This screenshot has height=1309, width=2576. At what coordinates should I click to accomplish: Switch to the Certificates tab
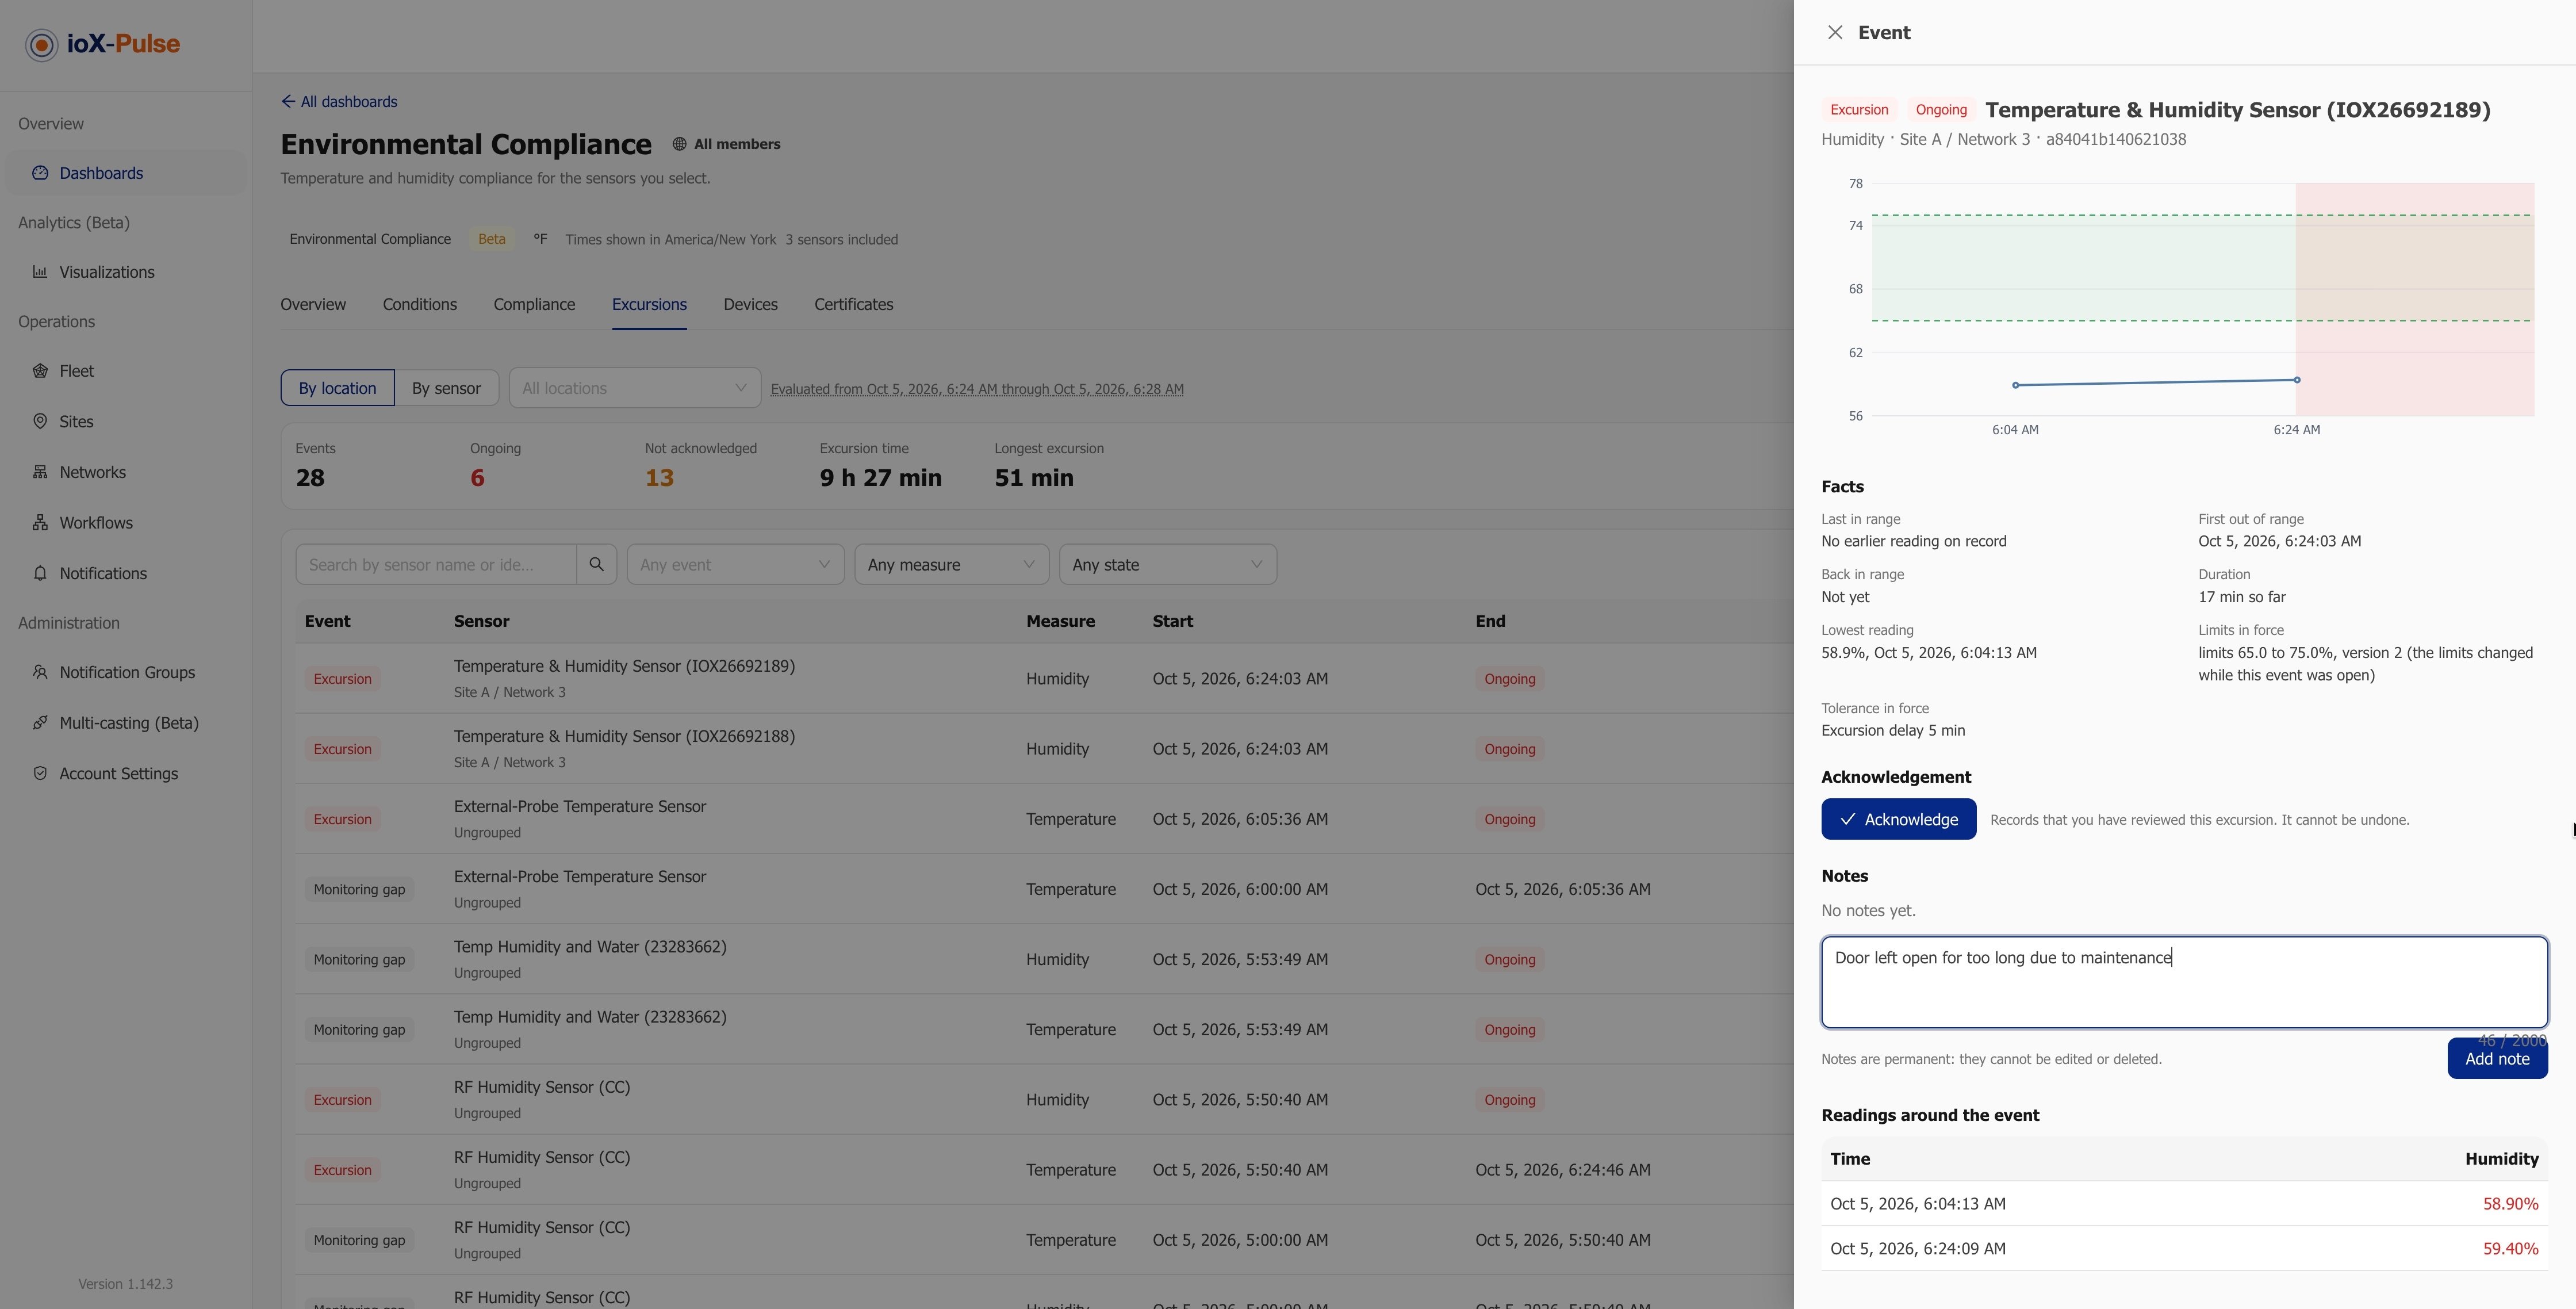tap(854, 304)
